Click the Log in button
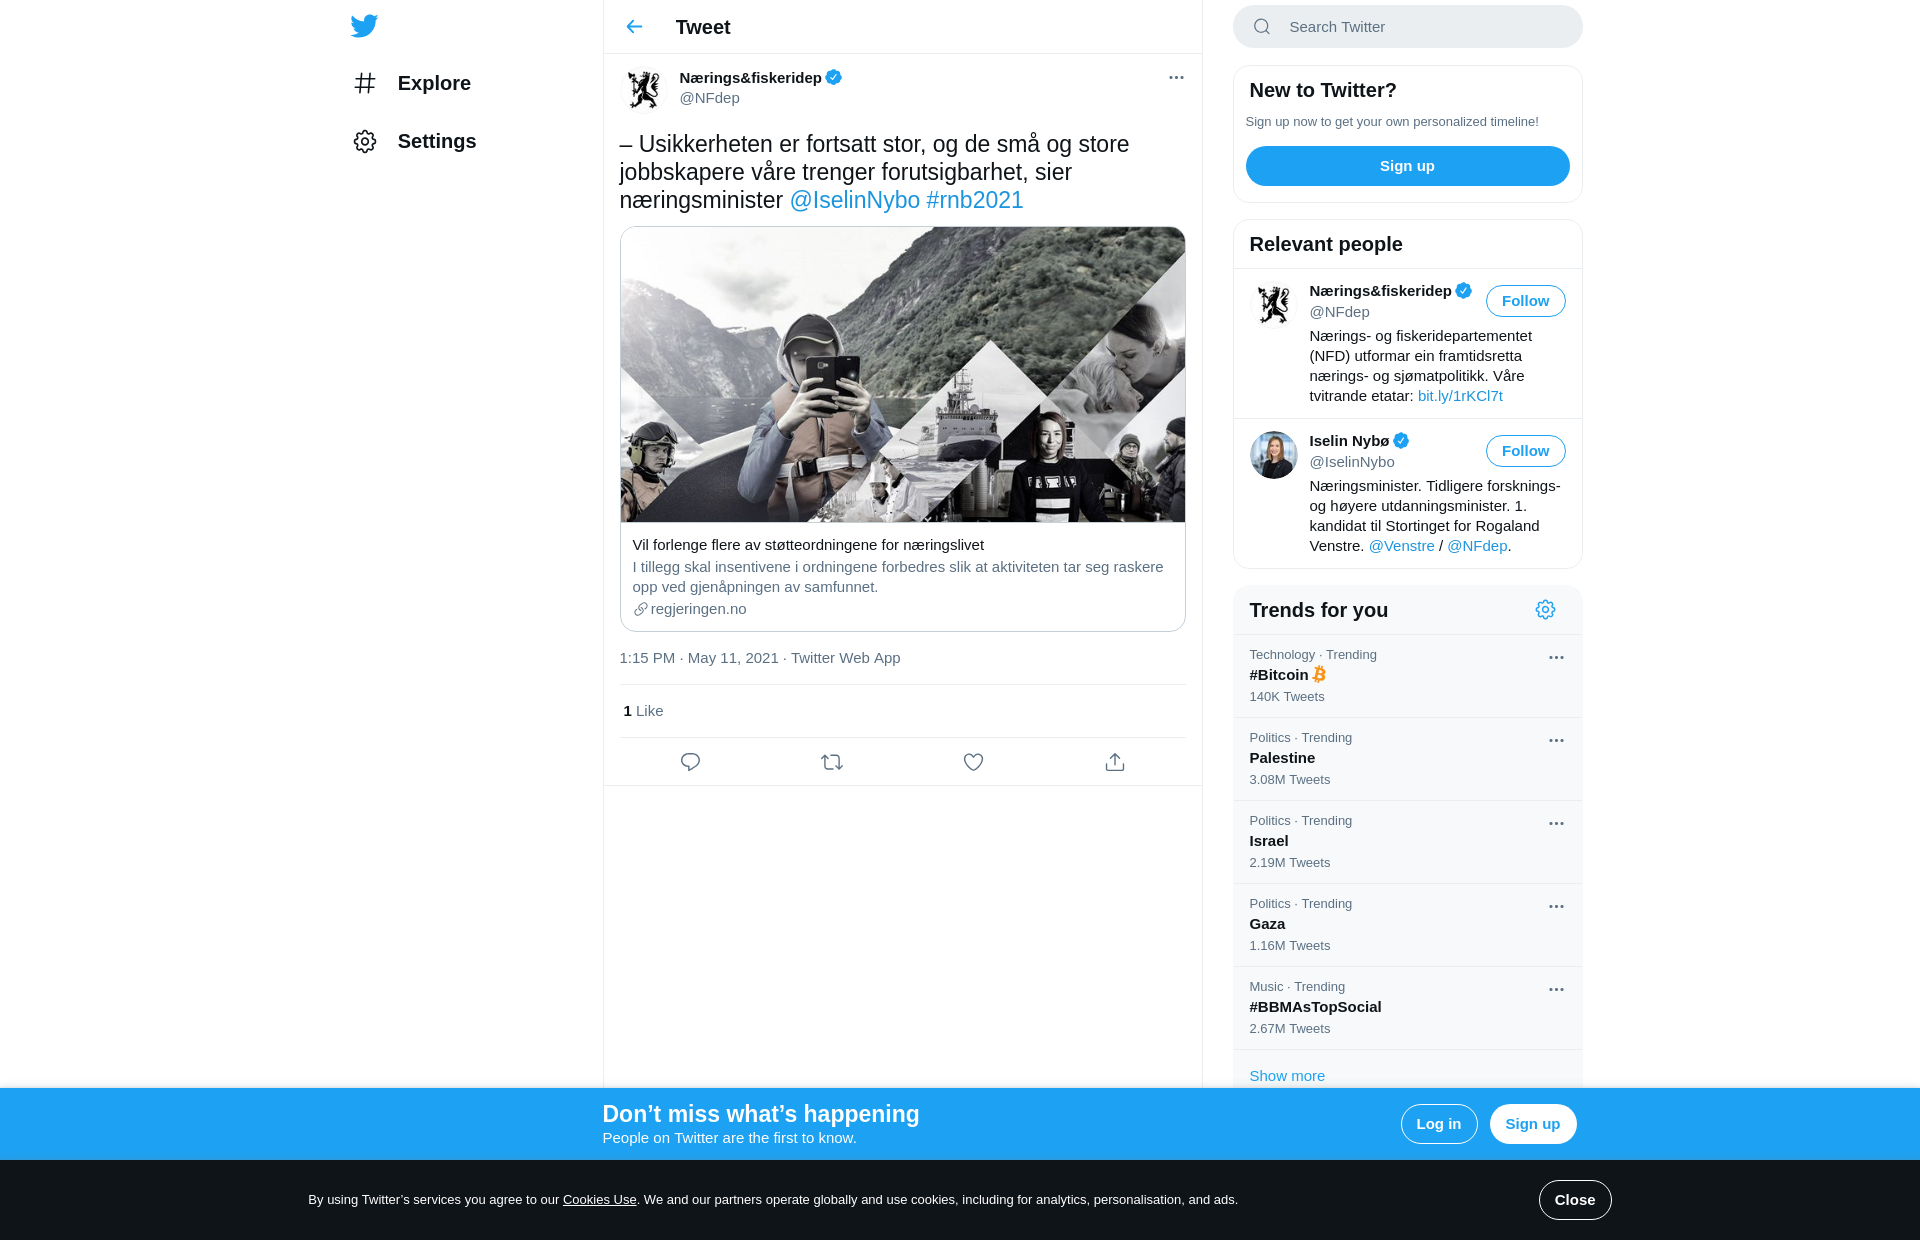 [x=1439, y=1124]
